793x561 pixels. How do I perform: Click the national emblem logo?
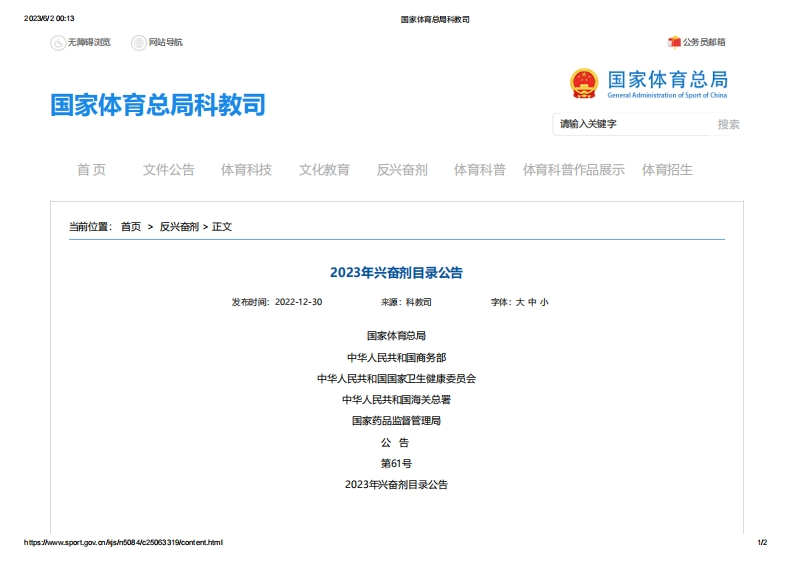584,83
